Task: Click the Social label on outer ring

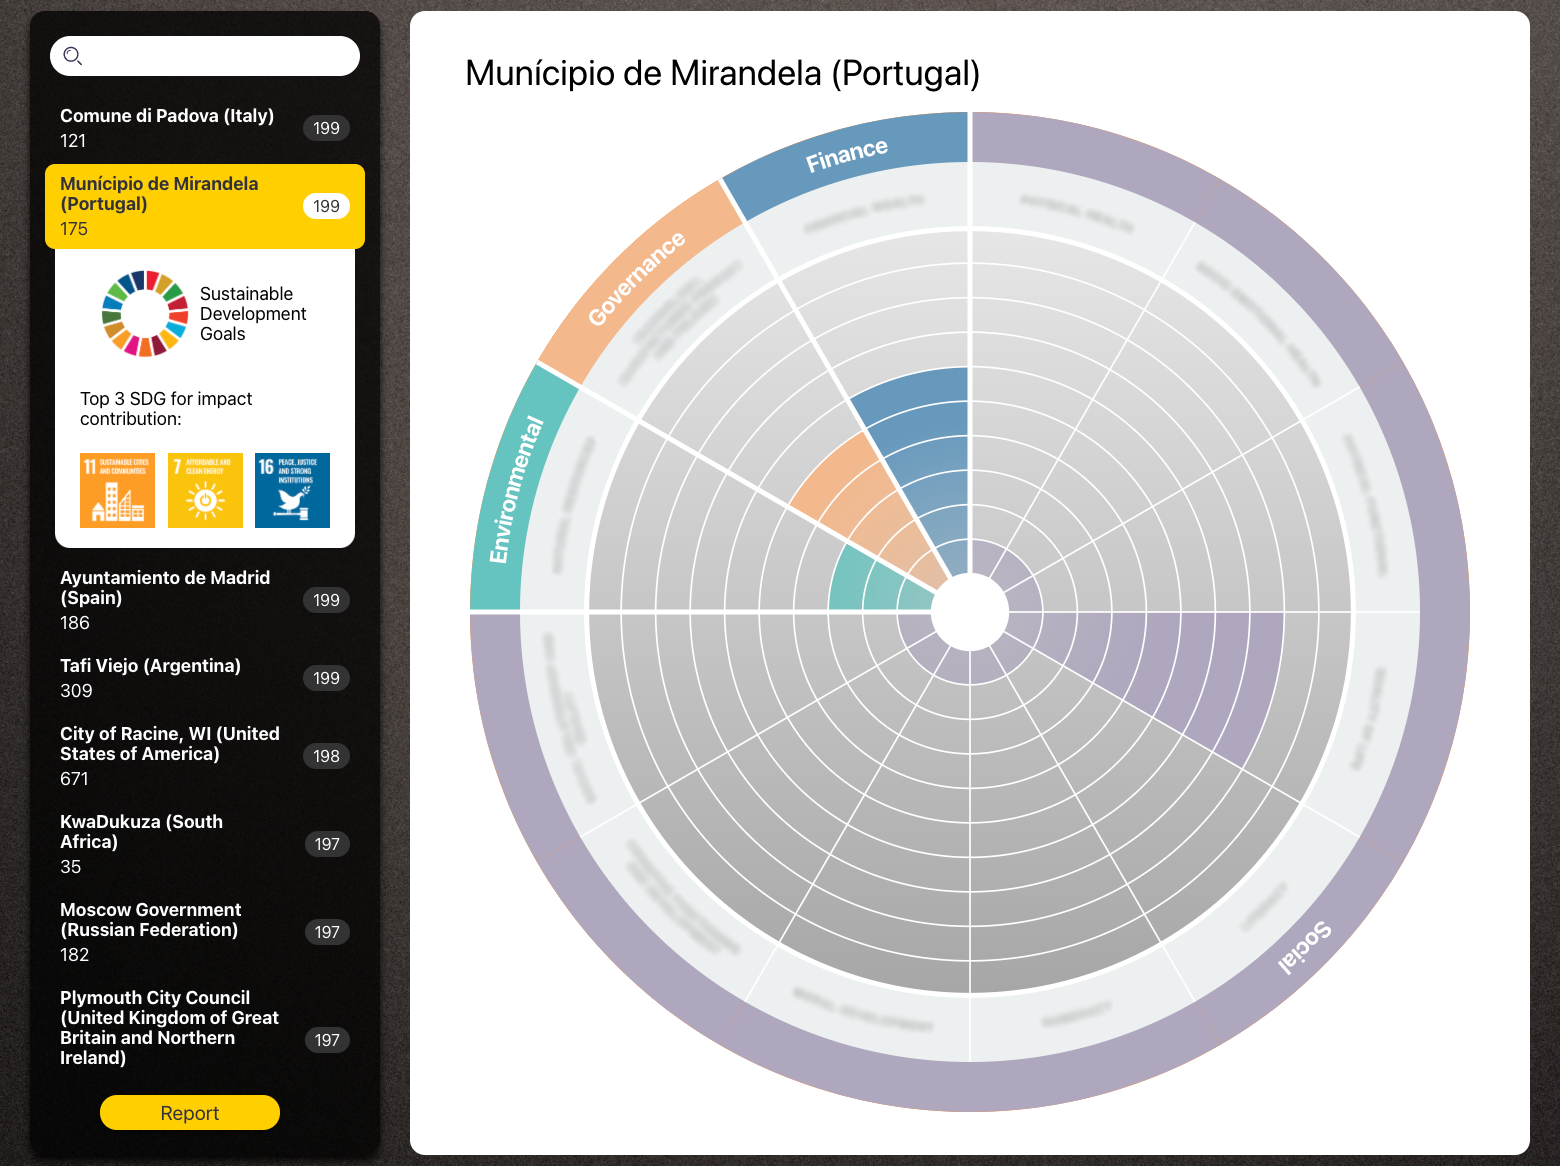Action: tap(1304, 946)
